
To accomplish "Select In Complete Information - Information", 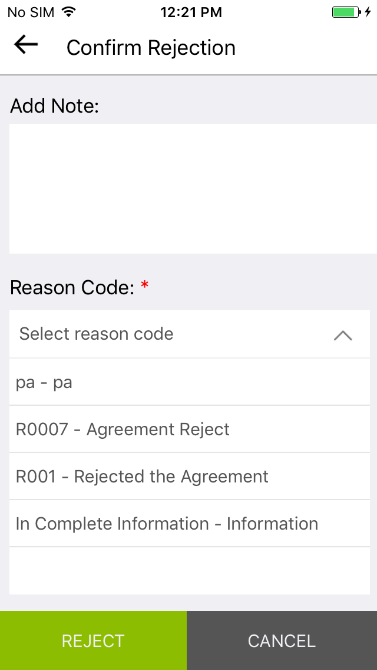I will coord(189,523).
